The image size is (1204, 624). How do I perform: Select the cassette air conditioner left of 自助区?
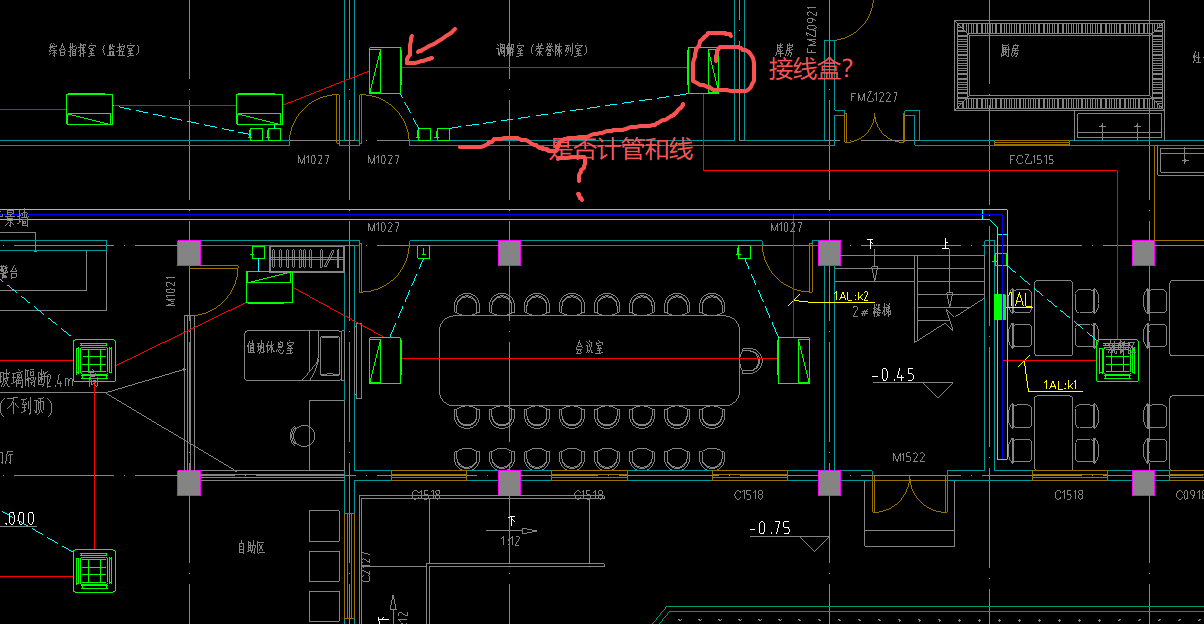coord(94,569)
